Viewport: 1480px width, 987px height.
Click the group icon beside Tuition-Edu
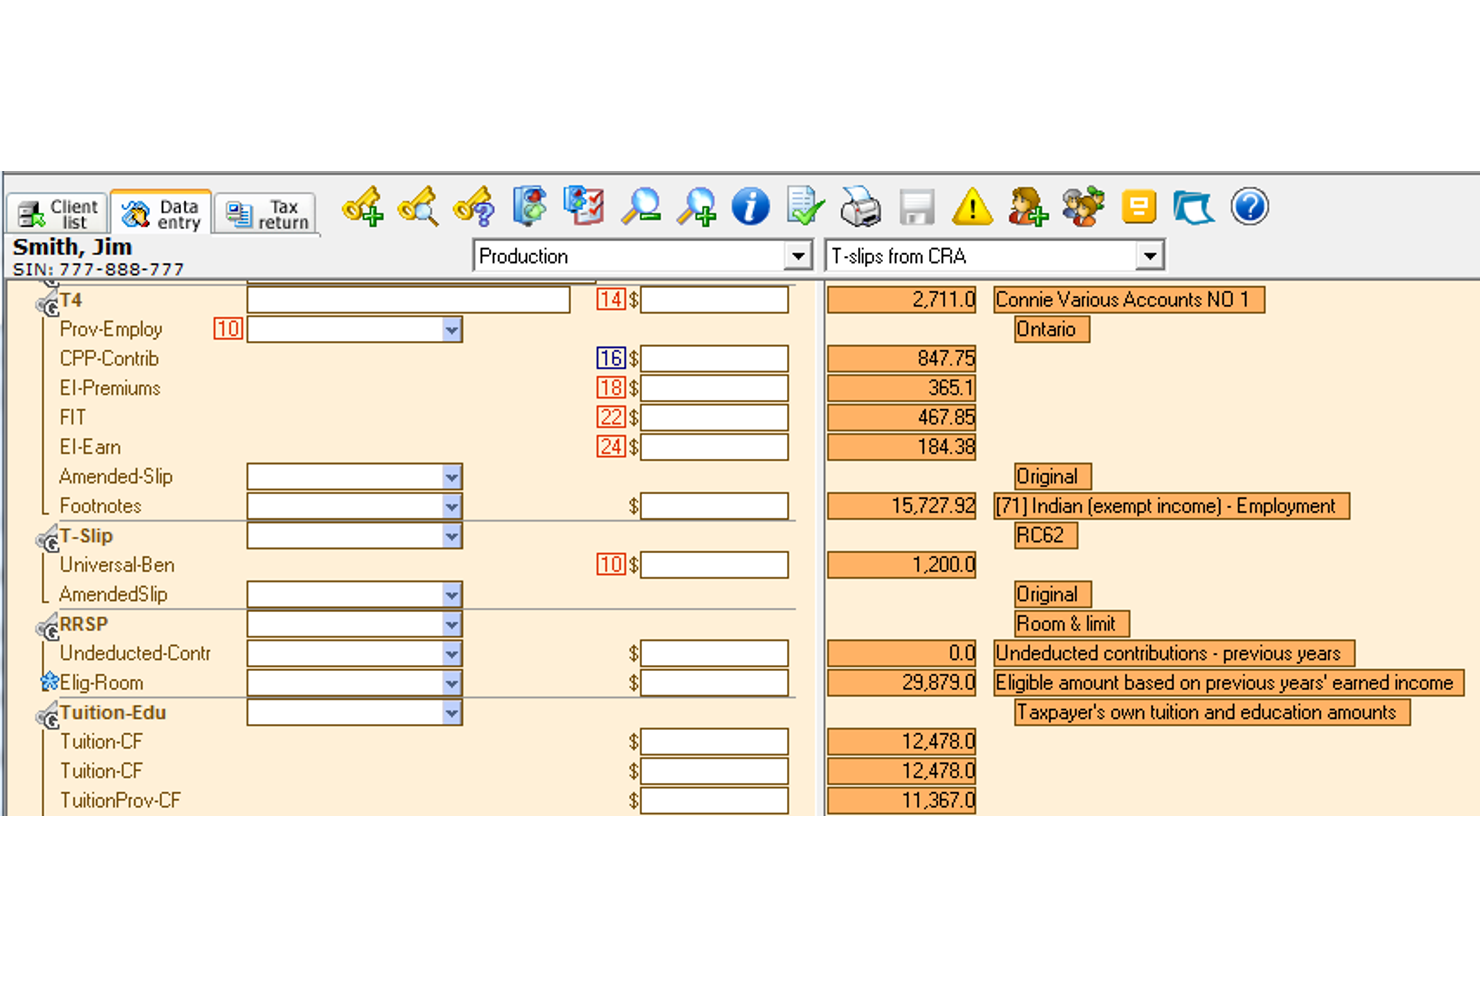pos(47,716)
